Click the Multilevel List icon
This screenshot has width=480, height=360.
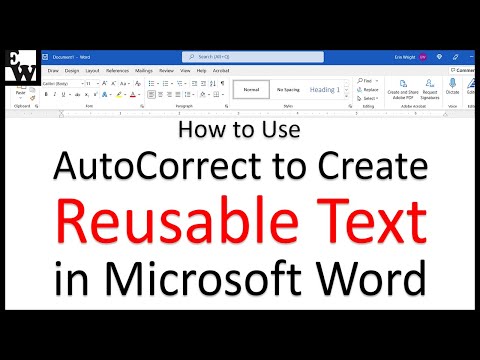(180, 83)
